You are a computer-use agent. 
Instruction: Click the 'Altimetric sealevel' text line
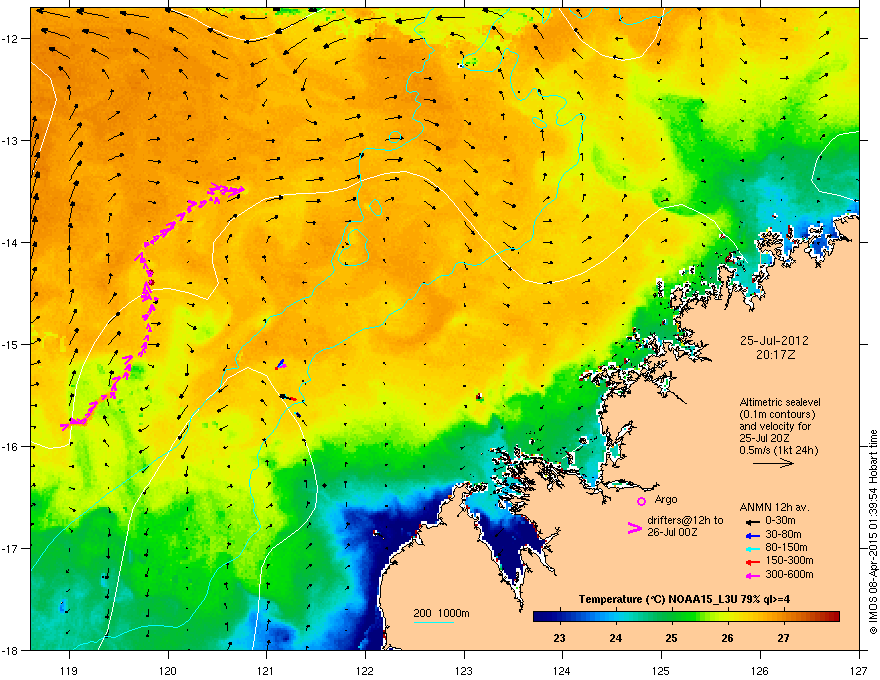pos(780,402)
